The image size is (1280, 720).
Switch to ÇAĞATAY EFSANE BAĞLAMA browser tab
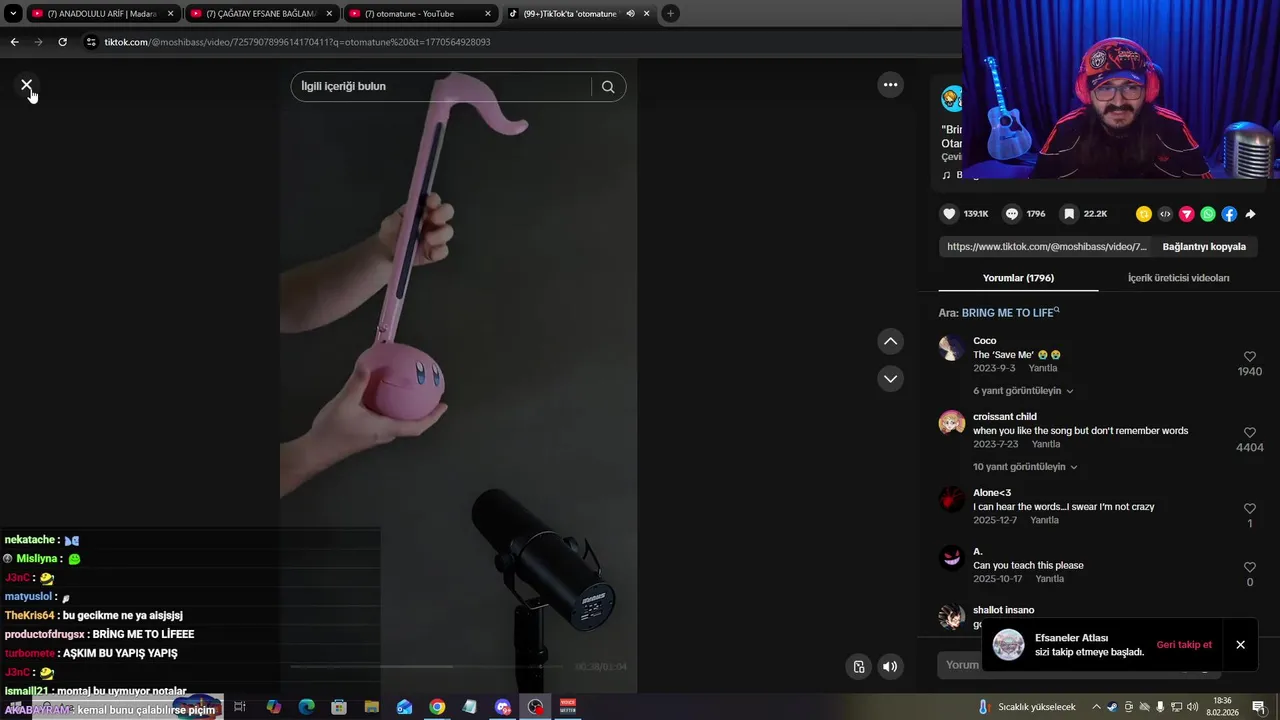[261, 14]
